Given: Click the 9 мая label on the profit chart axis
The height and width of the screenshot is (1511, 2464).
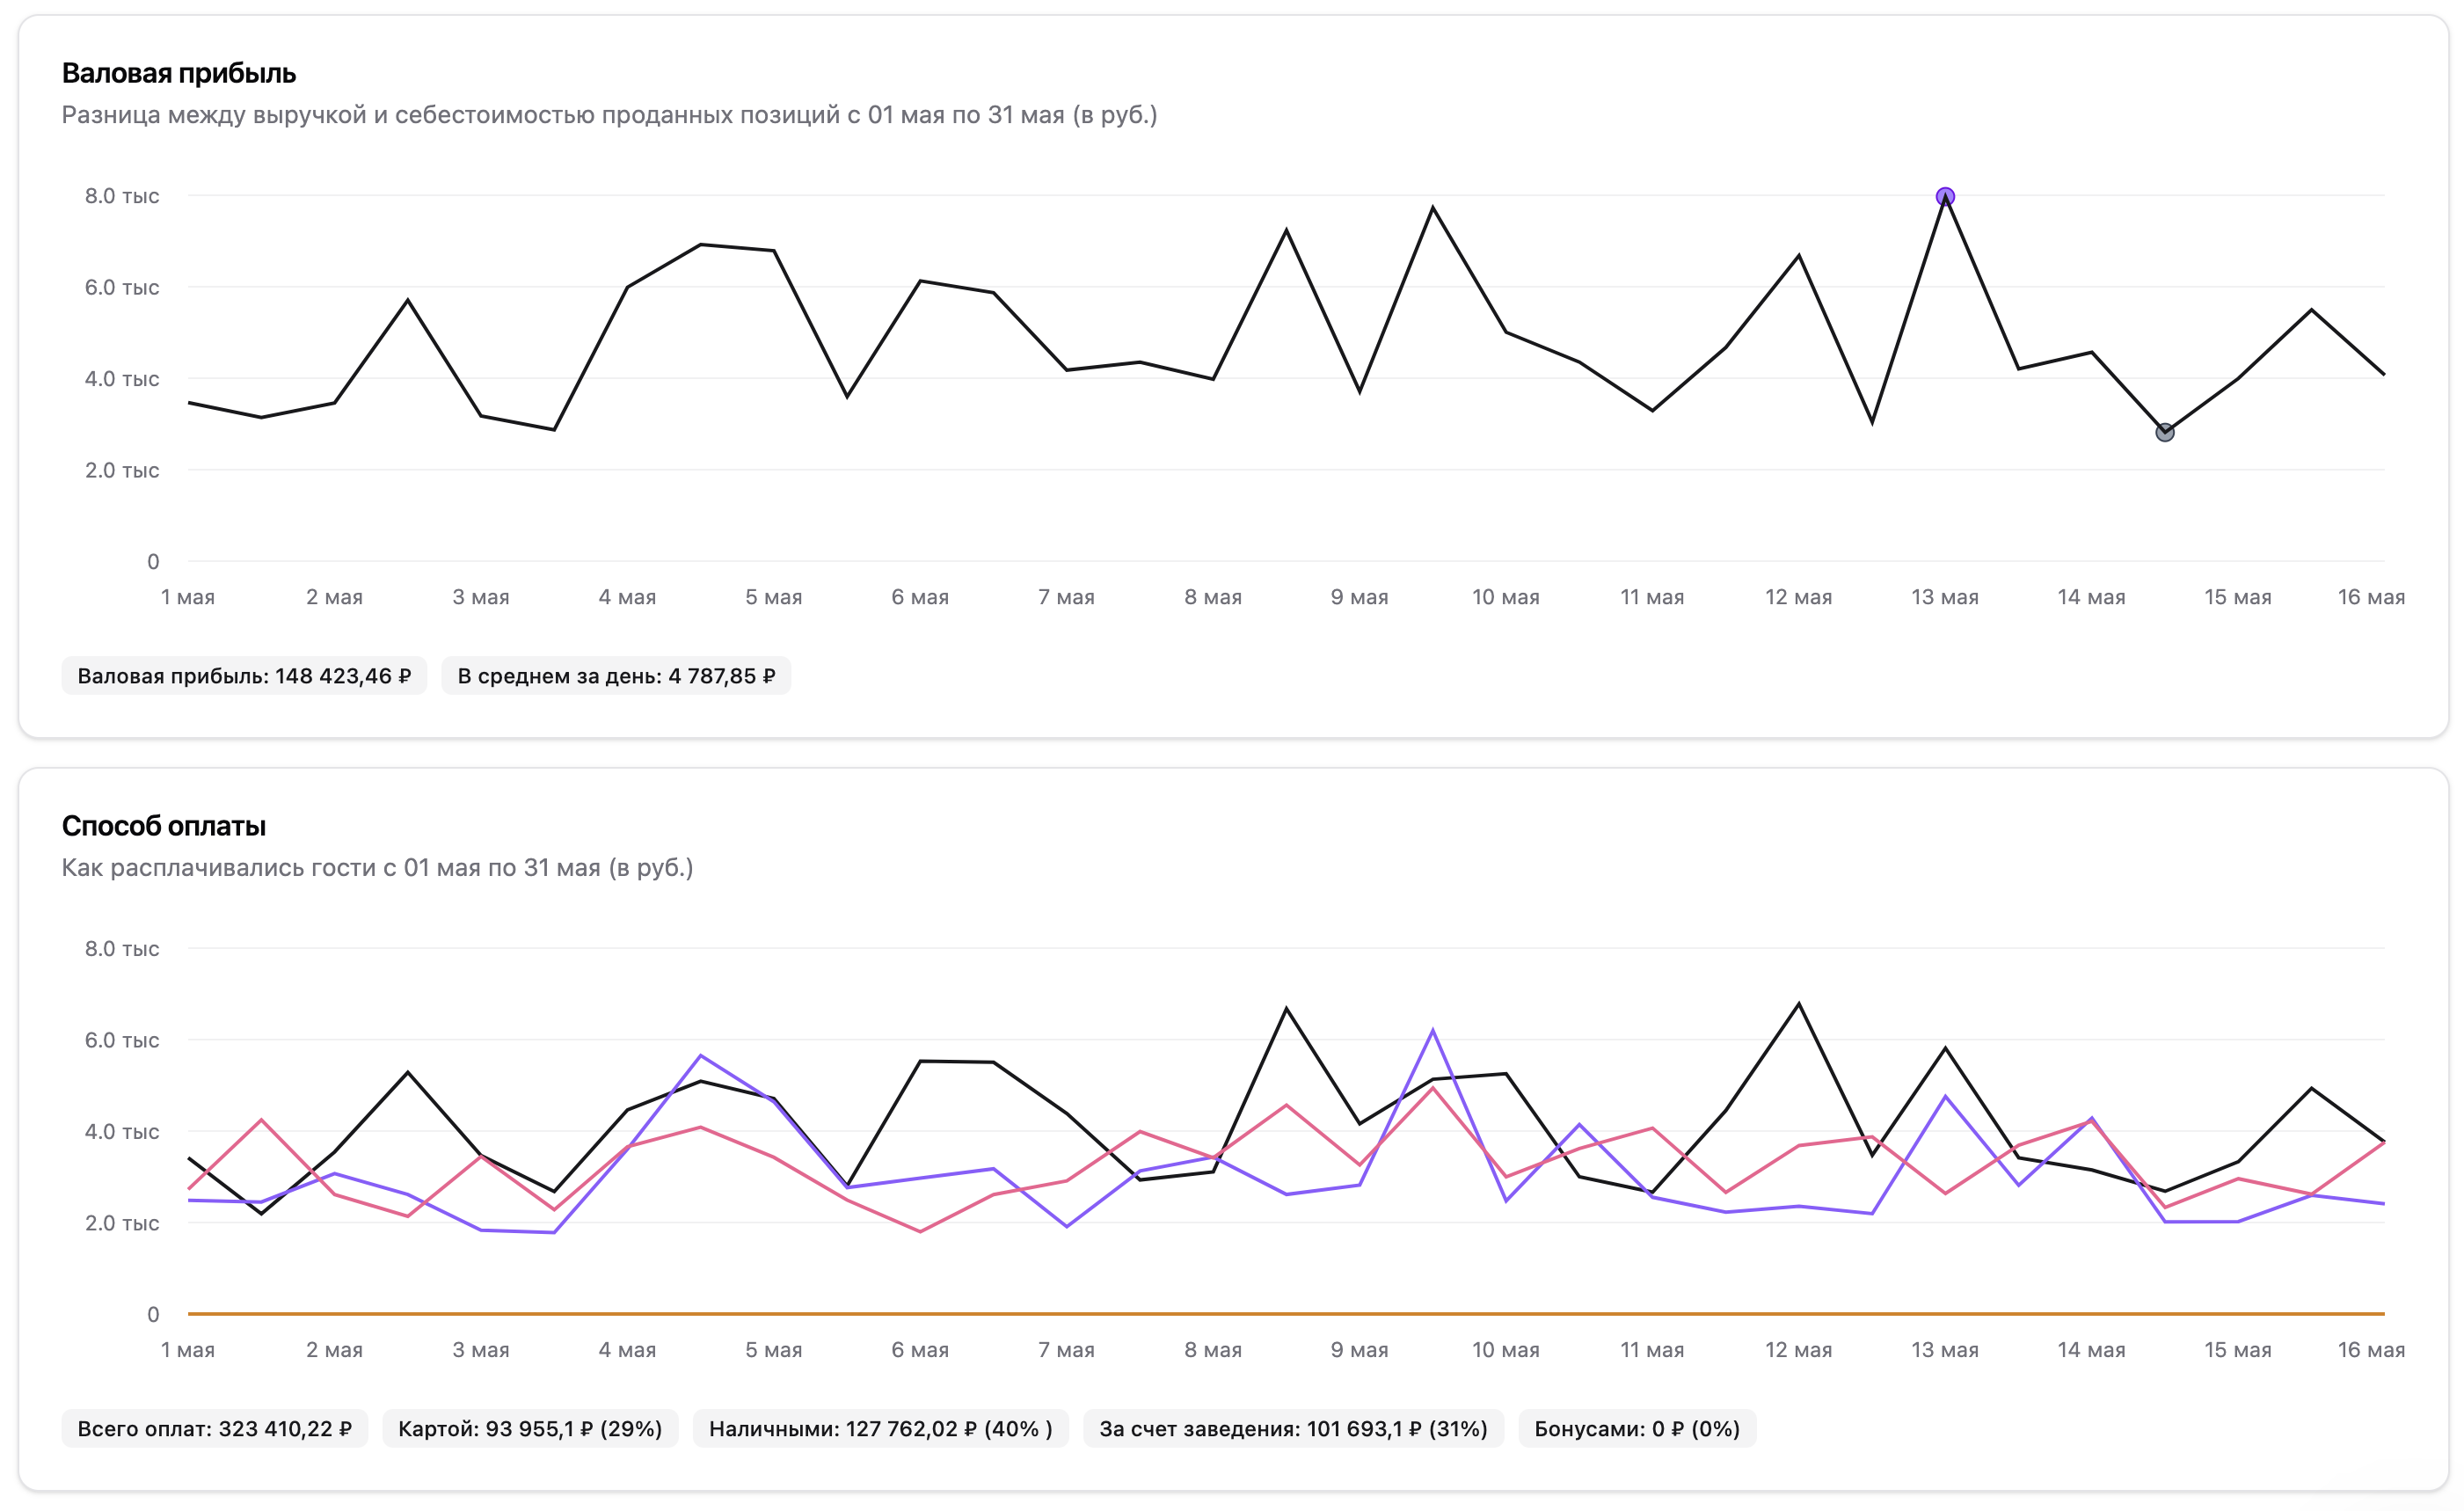Looking at the screenshot, I should point(1359,597).
